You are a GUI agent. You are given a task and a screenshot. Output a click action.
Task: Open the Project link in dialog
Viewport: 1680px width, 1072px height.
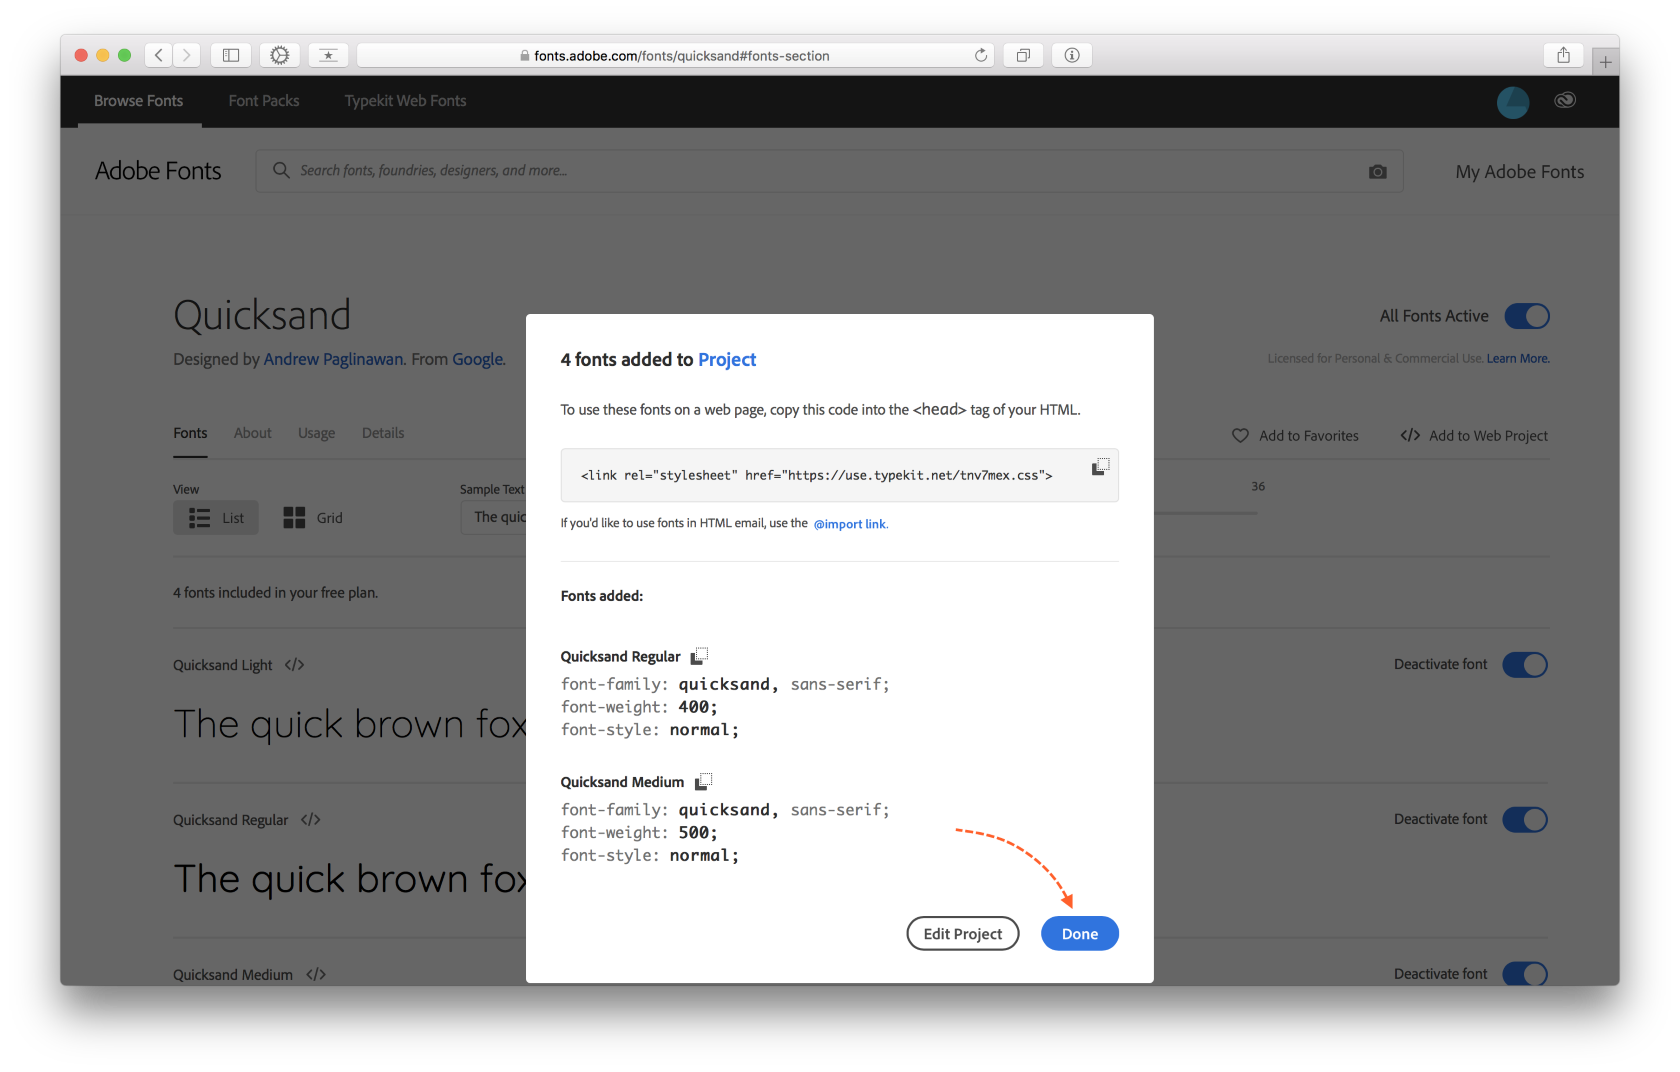point(727,360)
